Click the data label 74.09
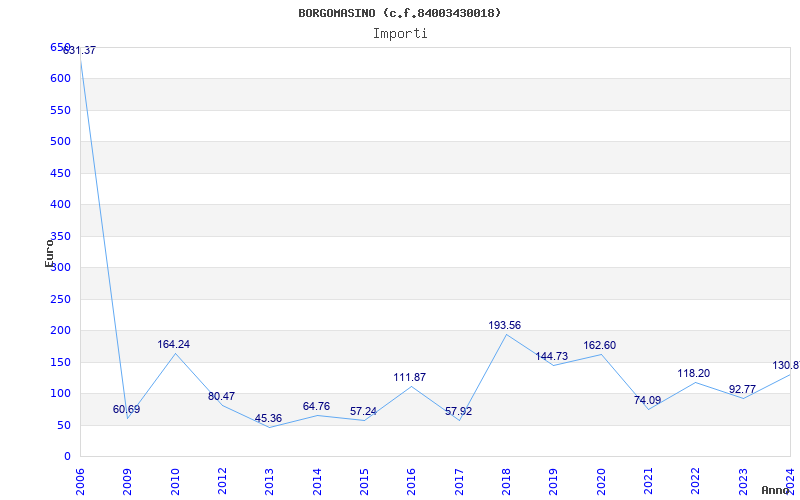This screenshot has height=500, width=800. point(647,401)
